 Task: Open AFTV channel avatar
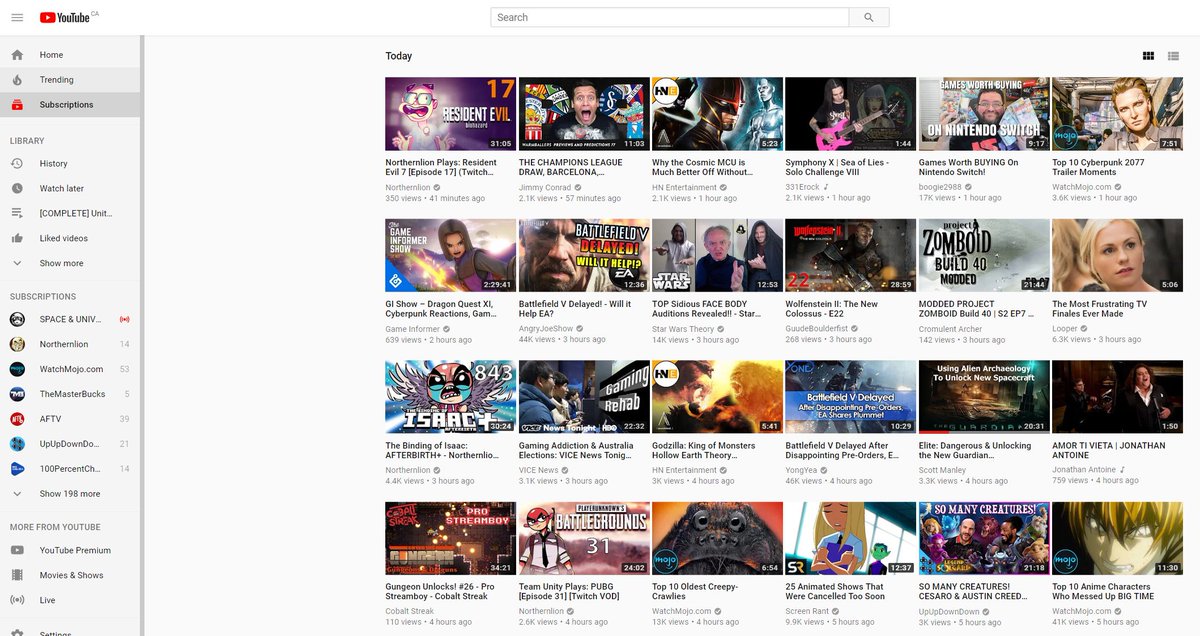pos(17,419)
